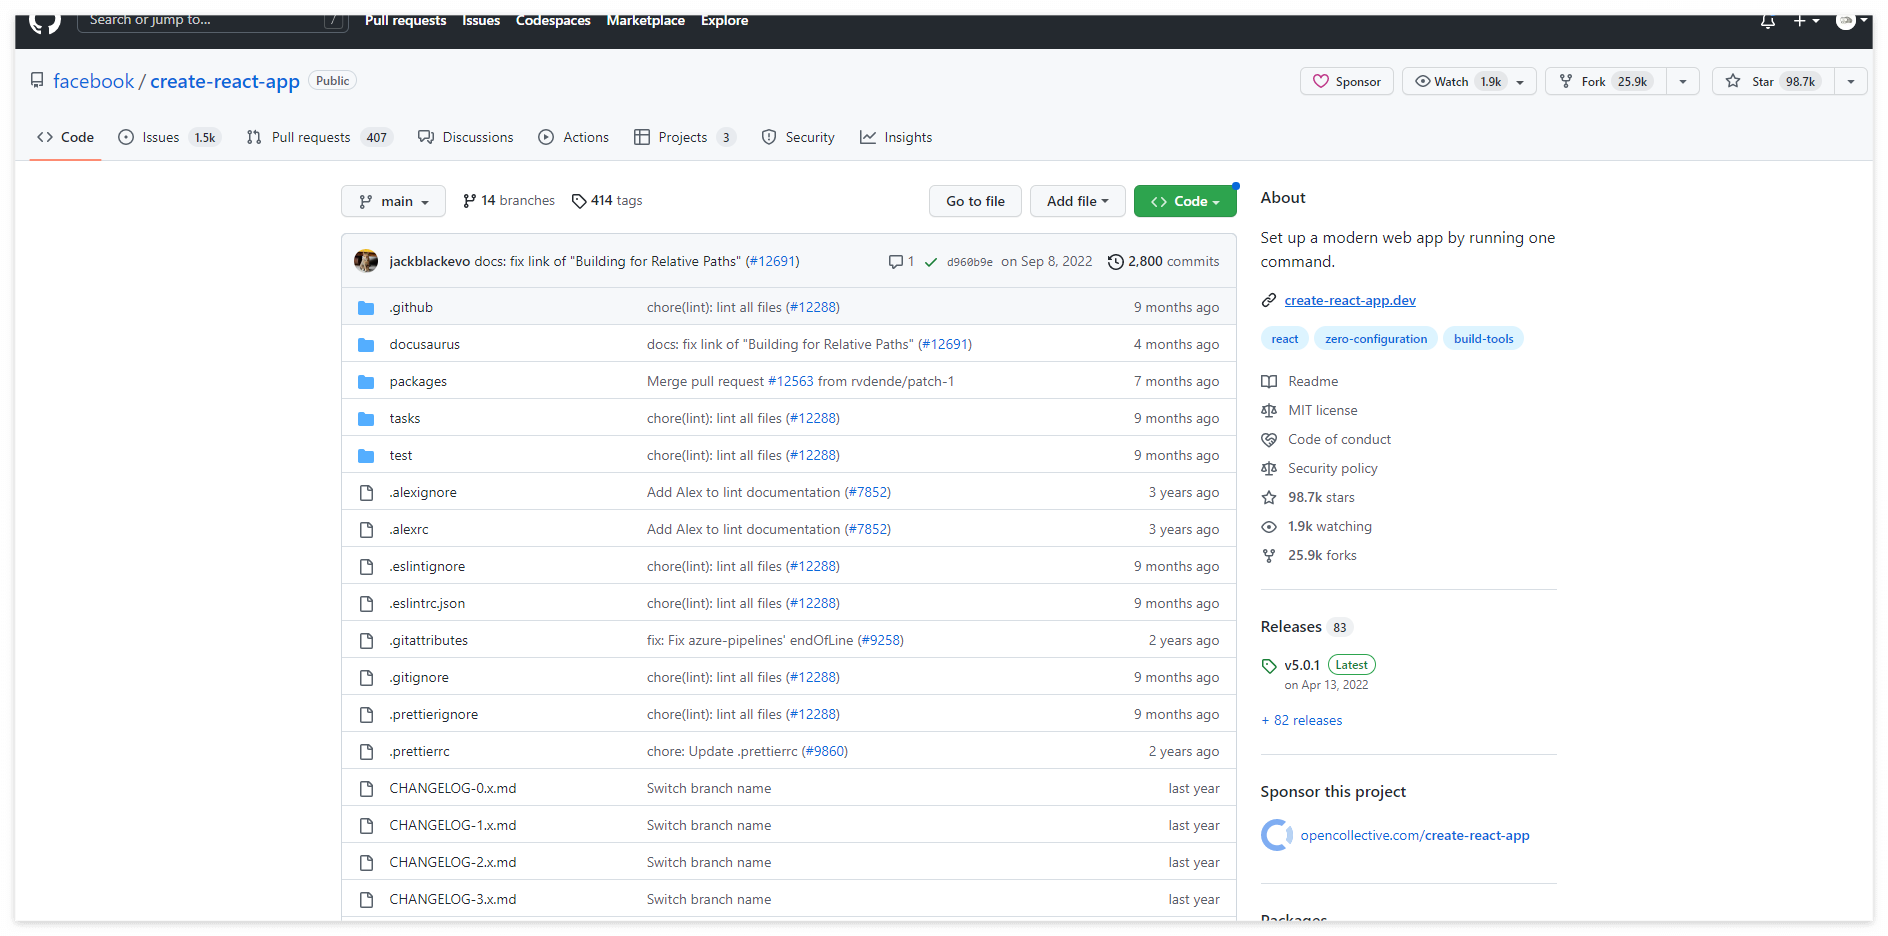
Task: Open the .prettierrc file
Action: point(419,751)
